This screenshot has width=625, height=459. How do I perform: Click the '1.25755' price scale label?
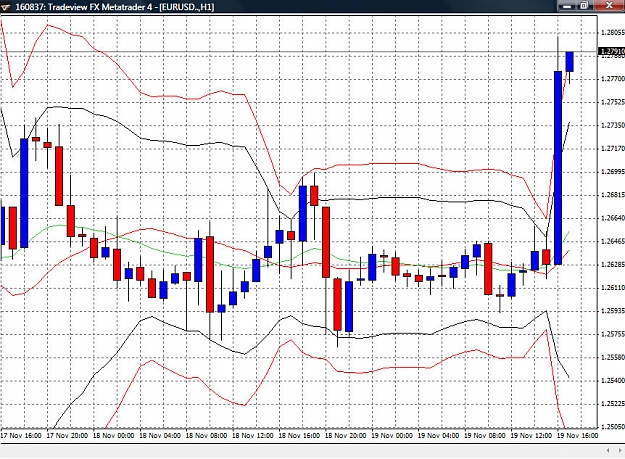(613, 334)
